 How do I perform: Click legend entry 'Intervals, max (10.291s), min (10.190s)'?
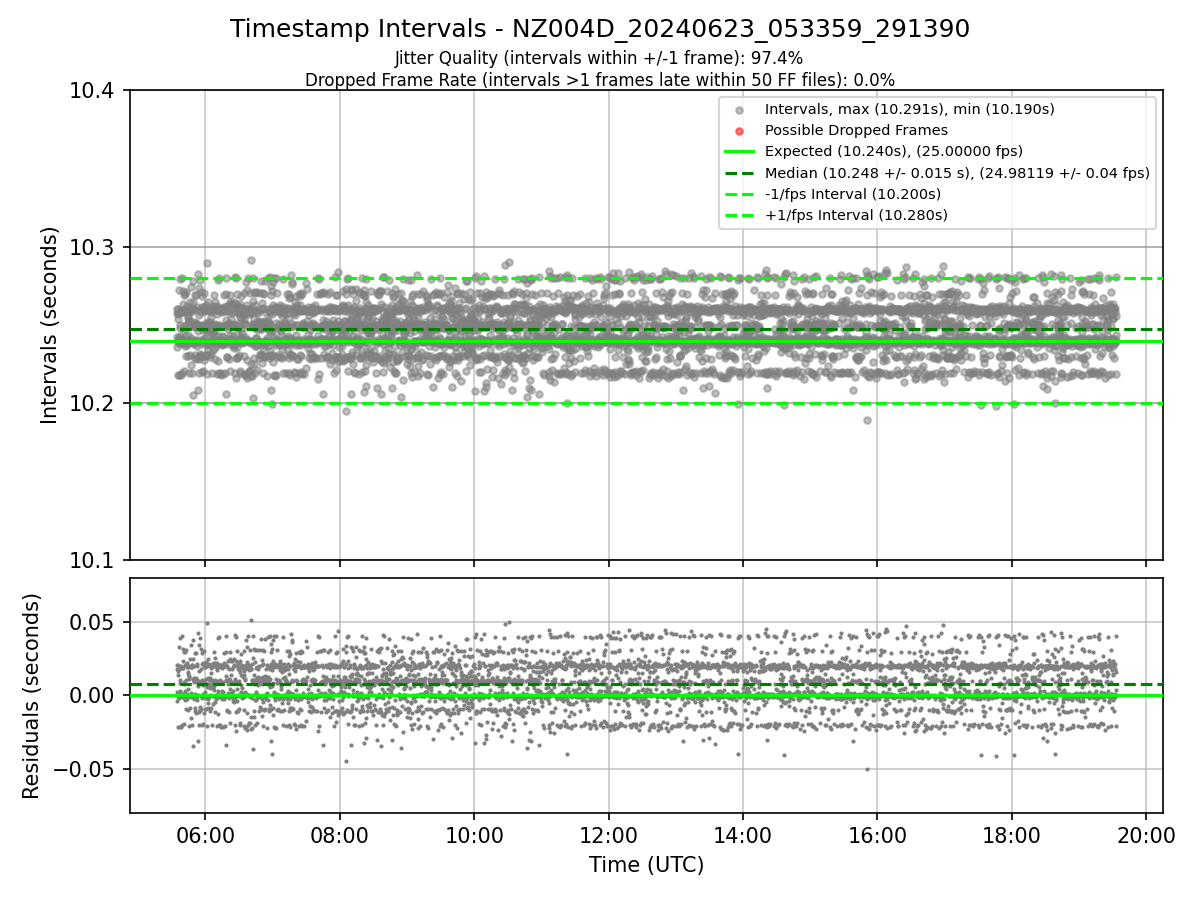[909, 109]
